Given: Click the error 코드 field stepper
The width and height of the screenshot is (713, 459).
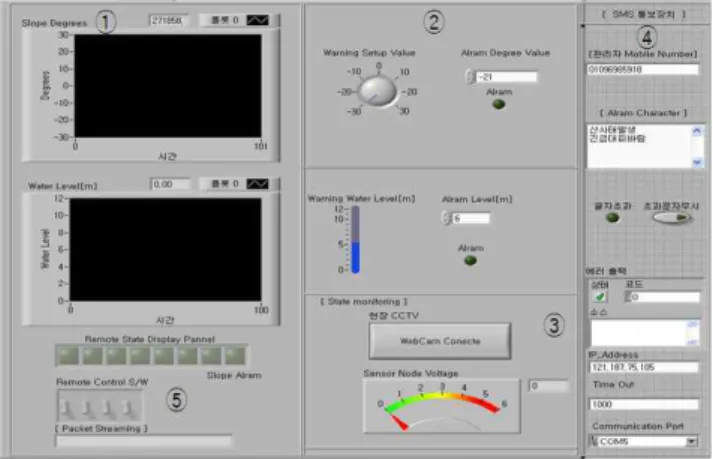Looking at the screenshot, I should (x=628, y=297).
